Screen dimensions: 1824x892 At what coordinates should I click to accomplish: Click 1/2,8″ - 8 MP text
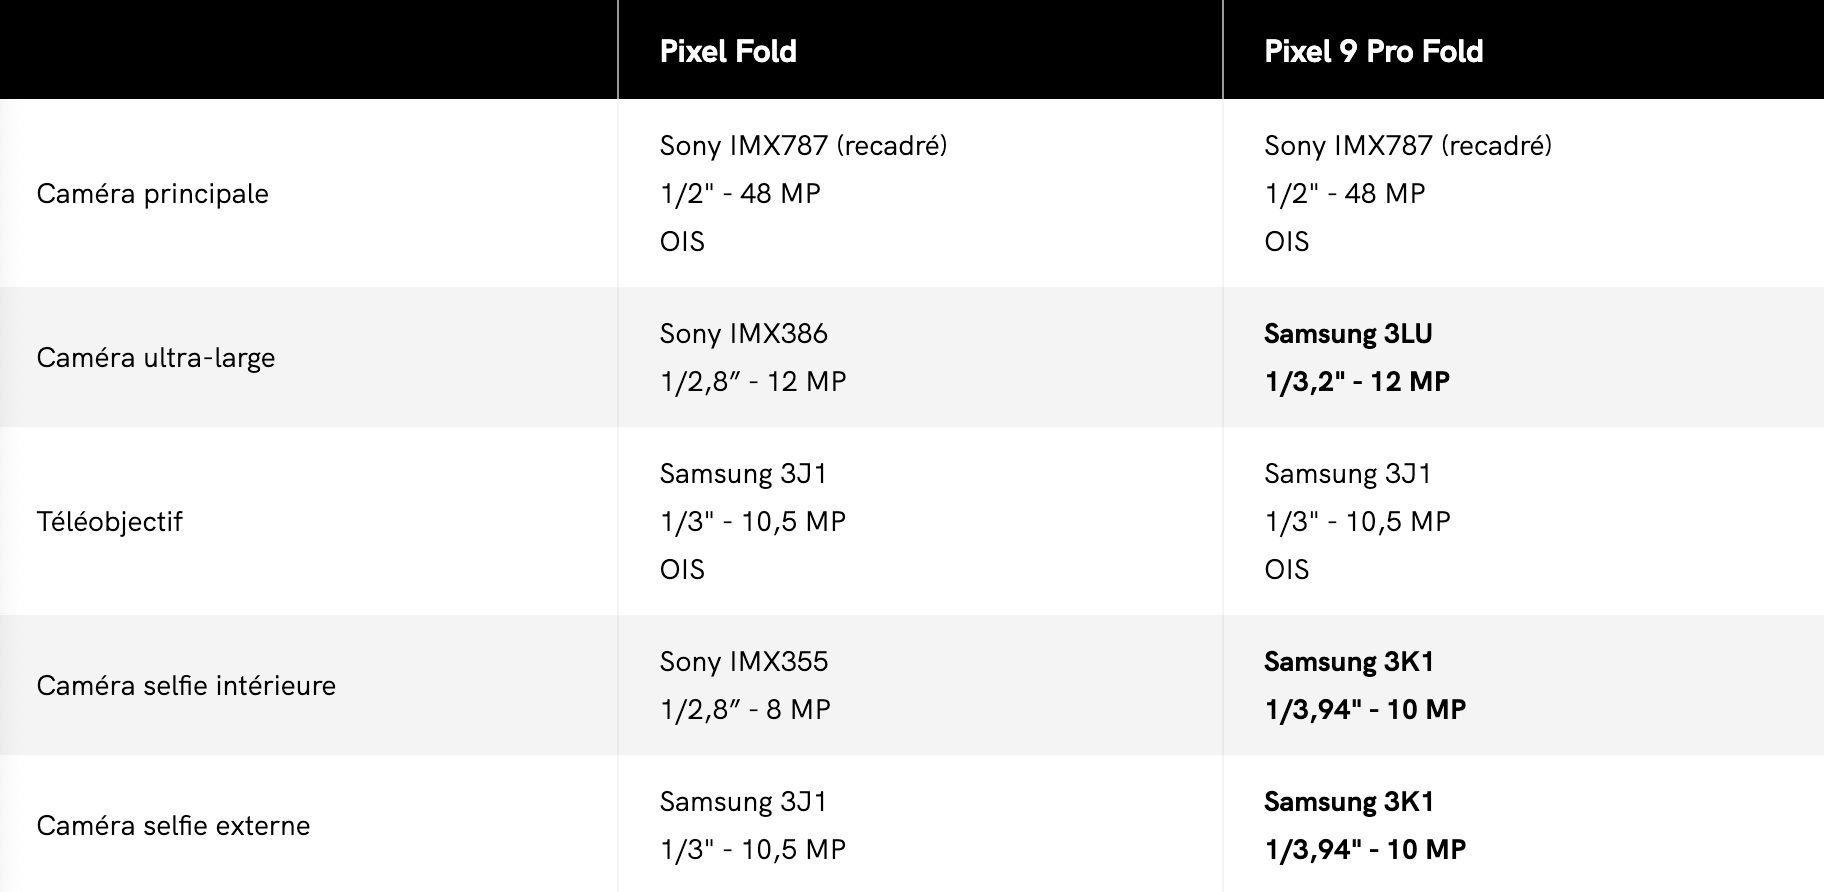pyautogui.click(x=745, y=710)
